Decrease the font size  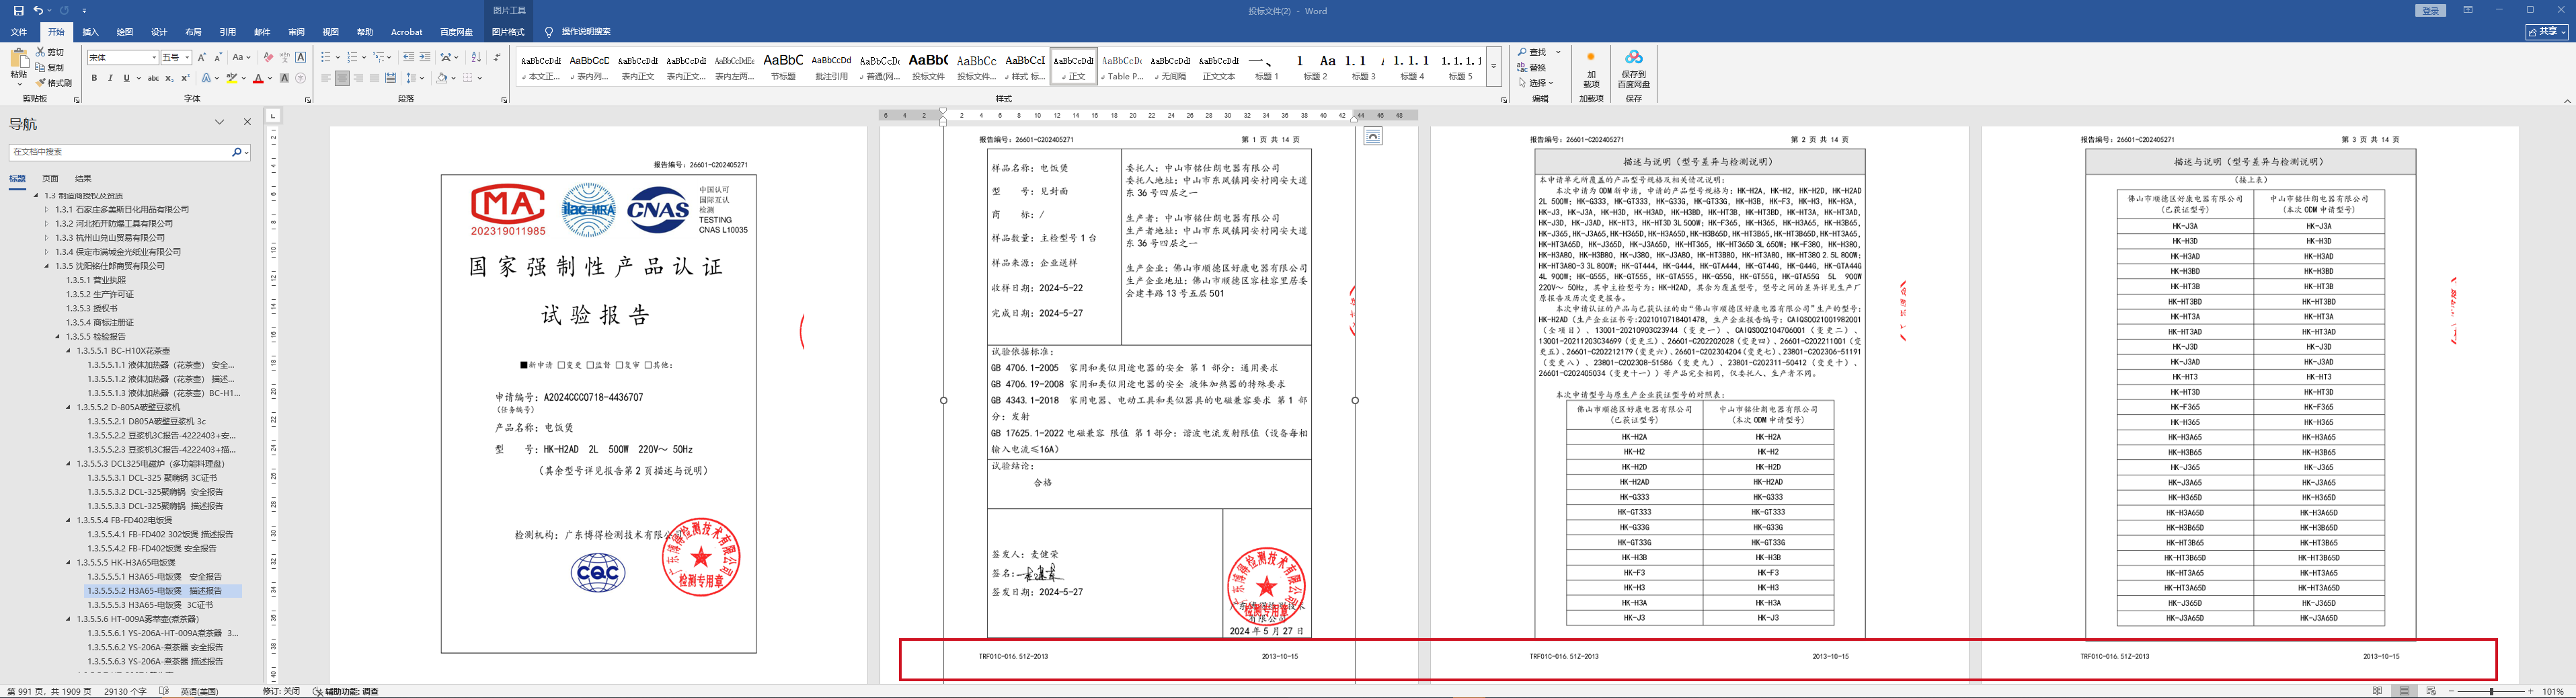coord(218,58)
